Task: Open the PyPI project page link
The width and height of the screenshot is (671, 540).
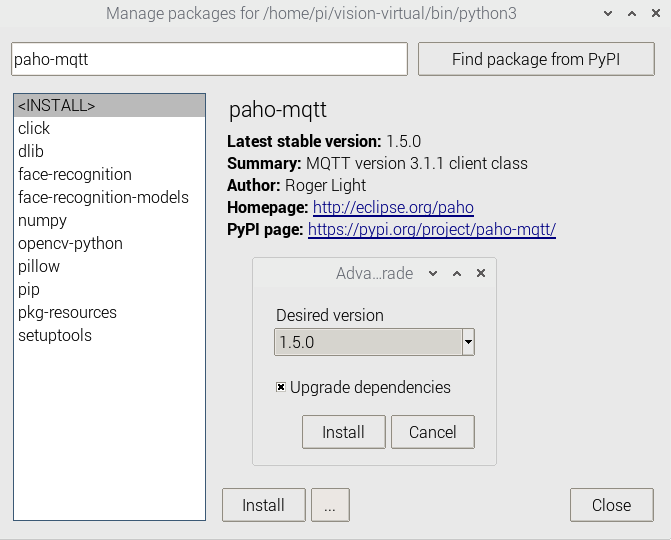Action: point(431,229)
